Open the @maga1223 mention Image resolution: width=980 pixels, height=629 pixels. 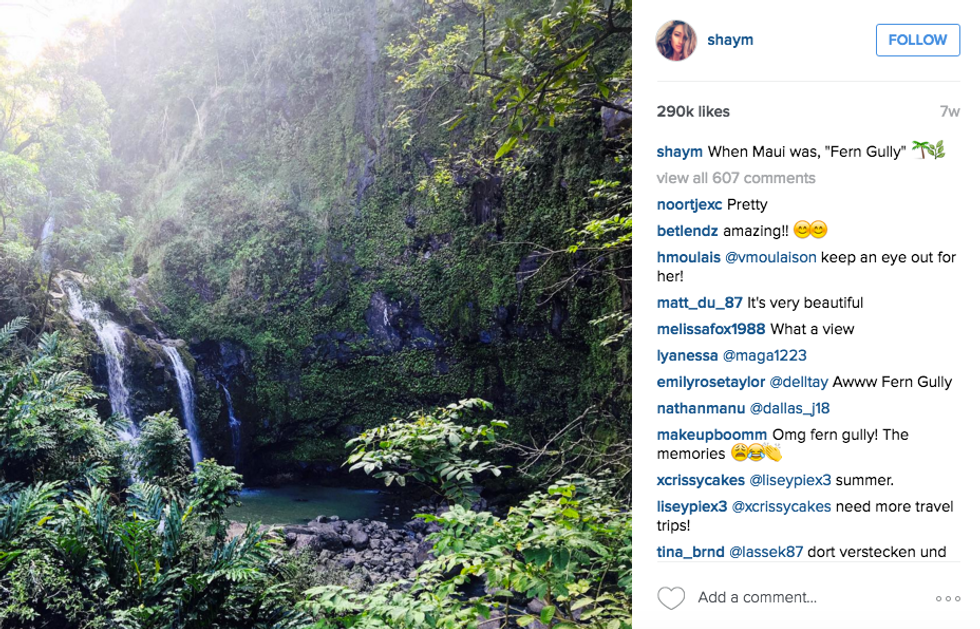(x=764, y=355)
